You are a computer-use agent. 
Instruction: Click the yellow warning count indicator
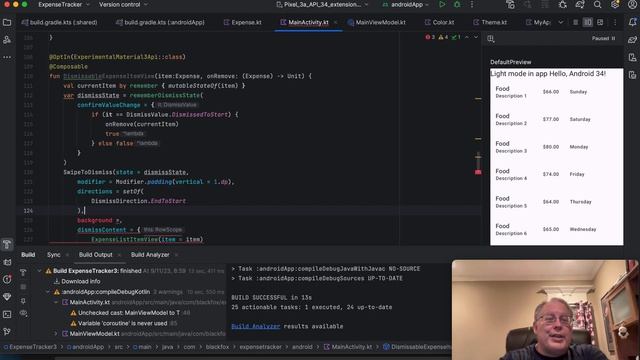point(443,37)
